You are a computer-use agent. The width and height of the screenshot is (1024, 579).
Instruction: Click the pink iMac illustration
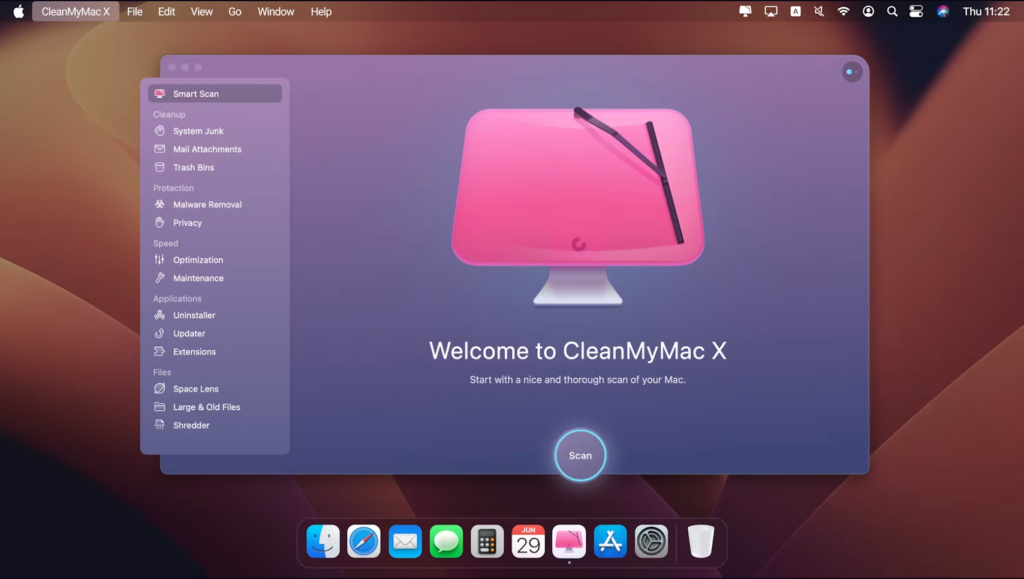point(578,206)
